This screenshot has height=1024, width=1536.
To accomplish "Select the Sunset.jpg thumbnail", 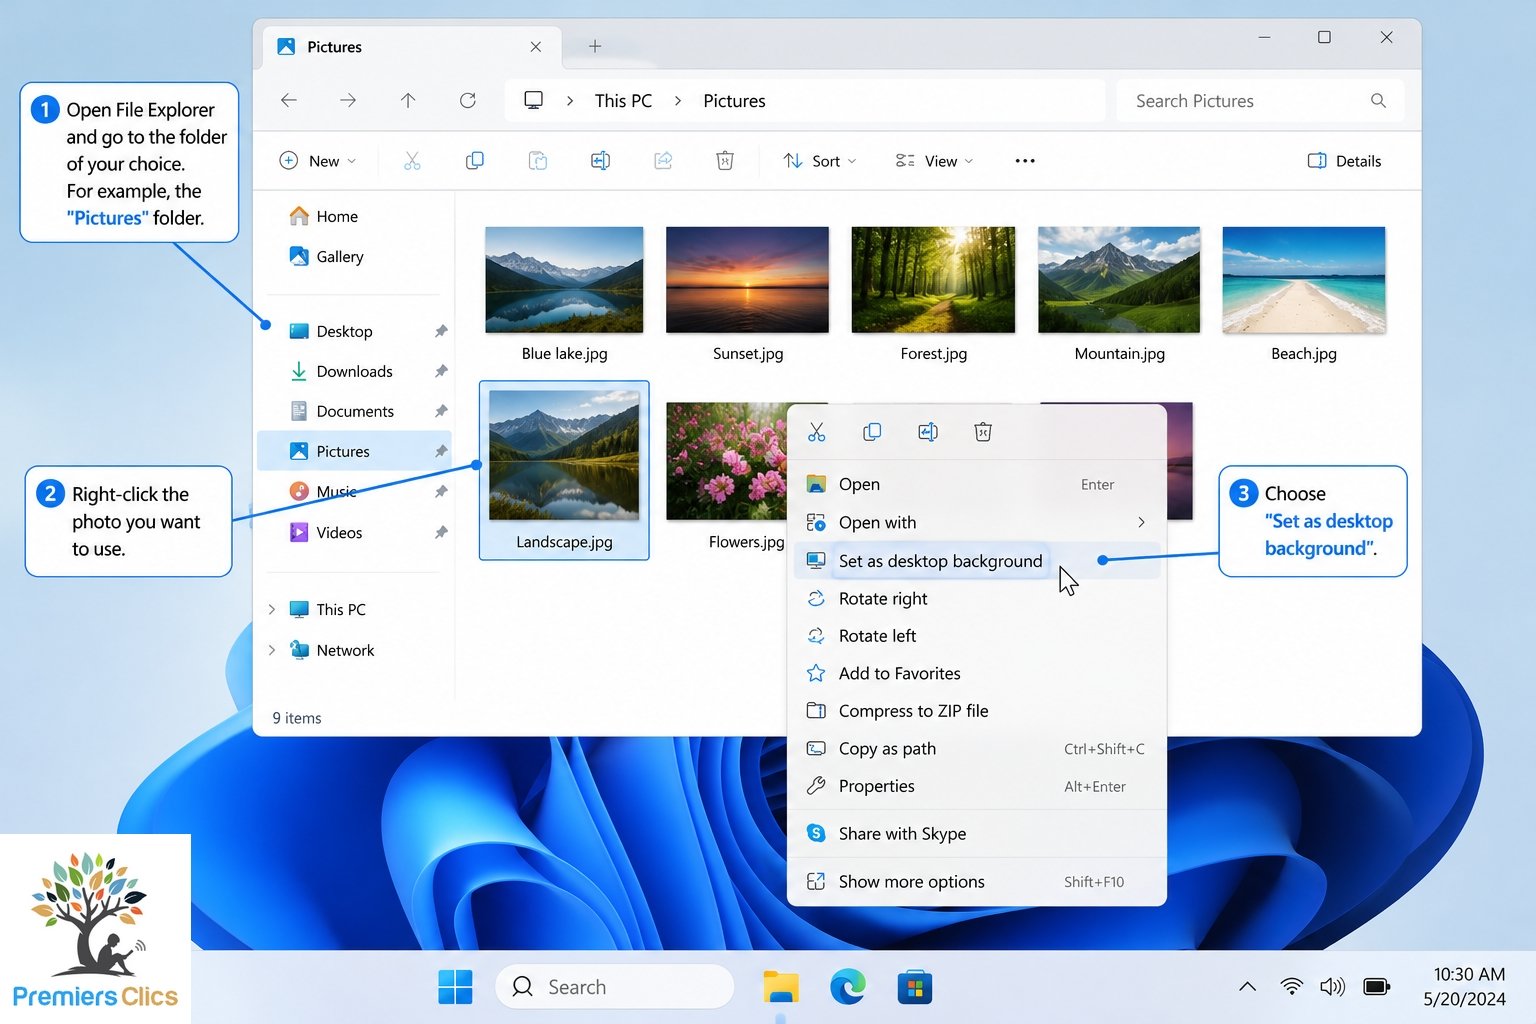I will pos(747,280).
